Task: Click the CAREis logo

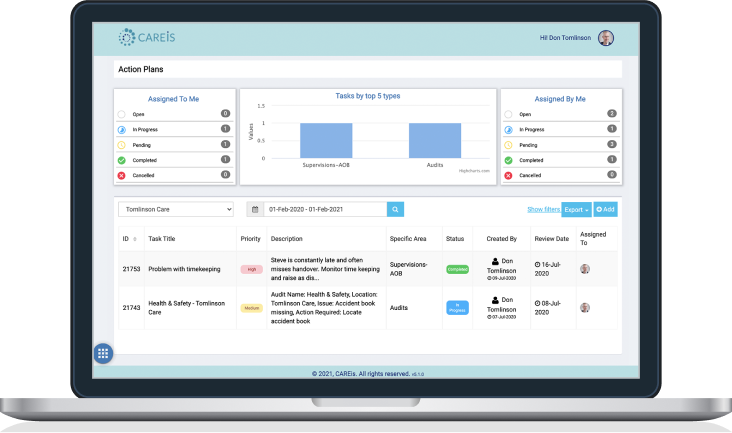Action: tap(147, 37)
